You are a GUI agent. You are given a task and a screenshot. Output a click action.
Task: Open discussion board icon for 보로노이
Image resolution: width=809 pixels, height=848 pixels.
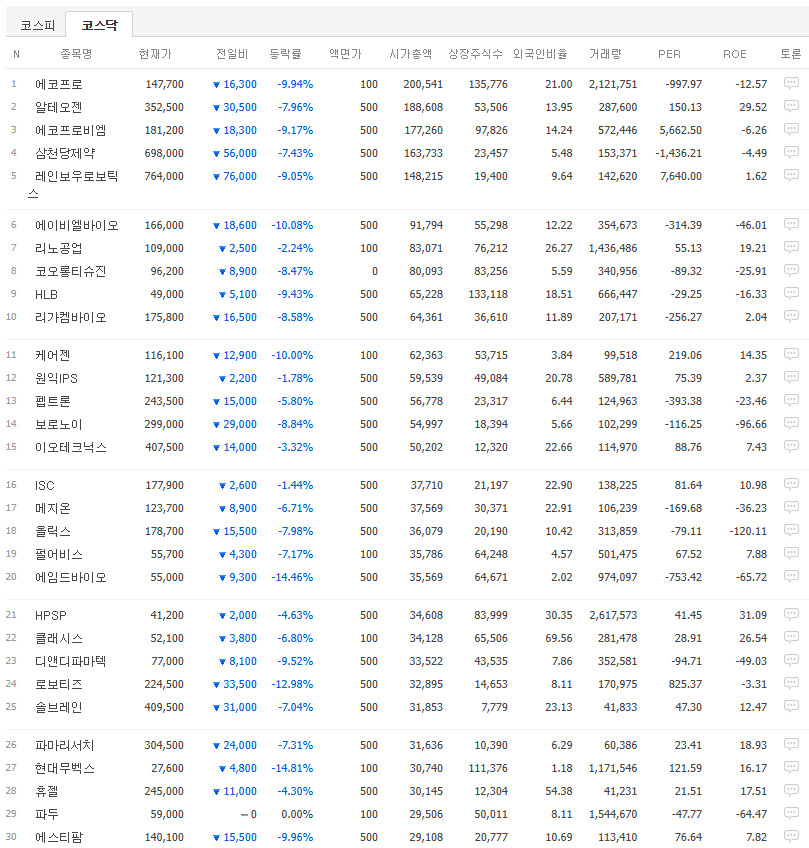[x=791, y=423]
